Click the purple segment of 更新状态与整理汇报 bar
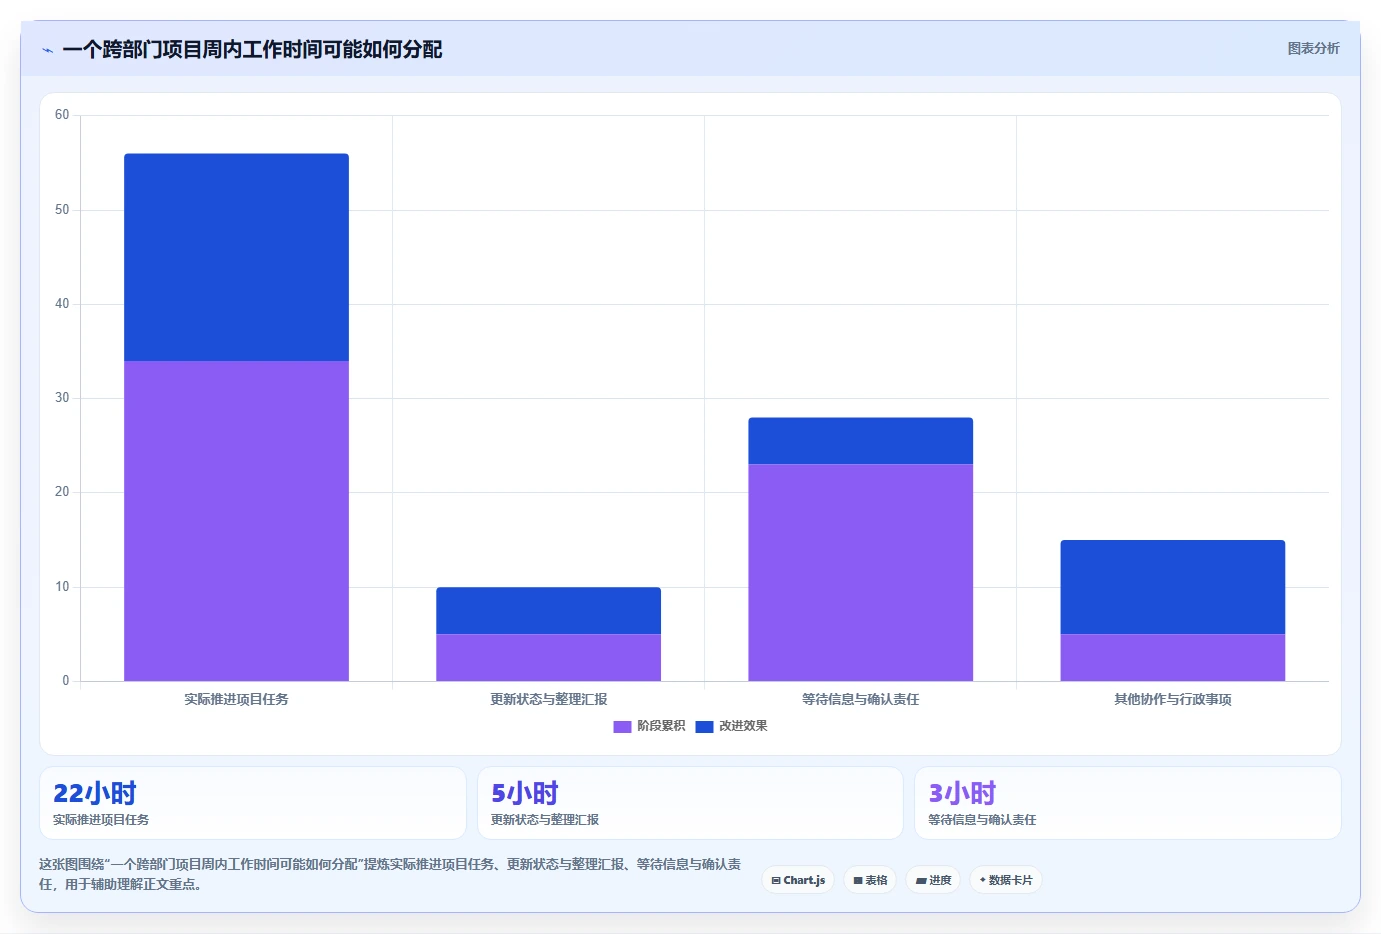This screenshot has height=934, width=1381. (548, 658)
